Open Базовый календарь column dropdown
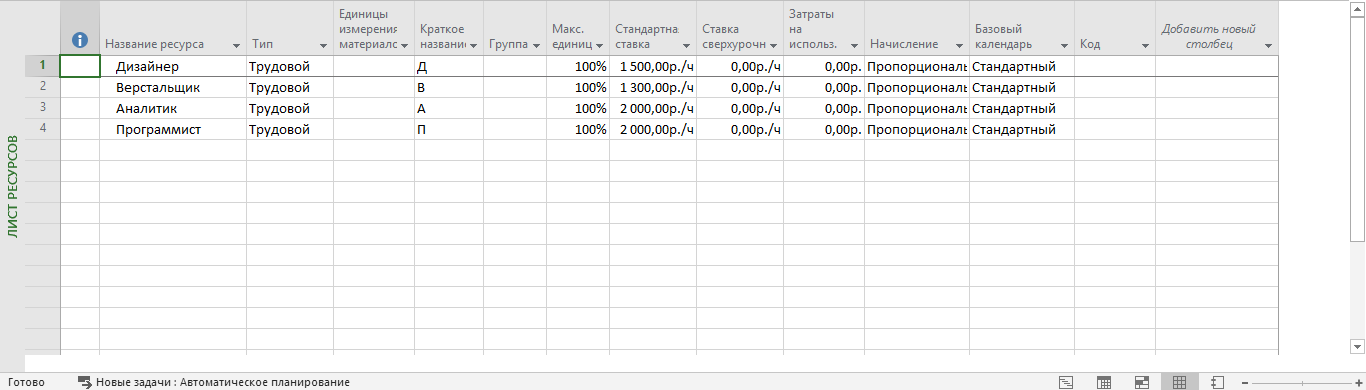1366x390 pixels. coord(1064,46)
